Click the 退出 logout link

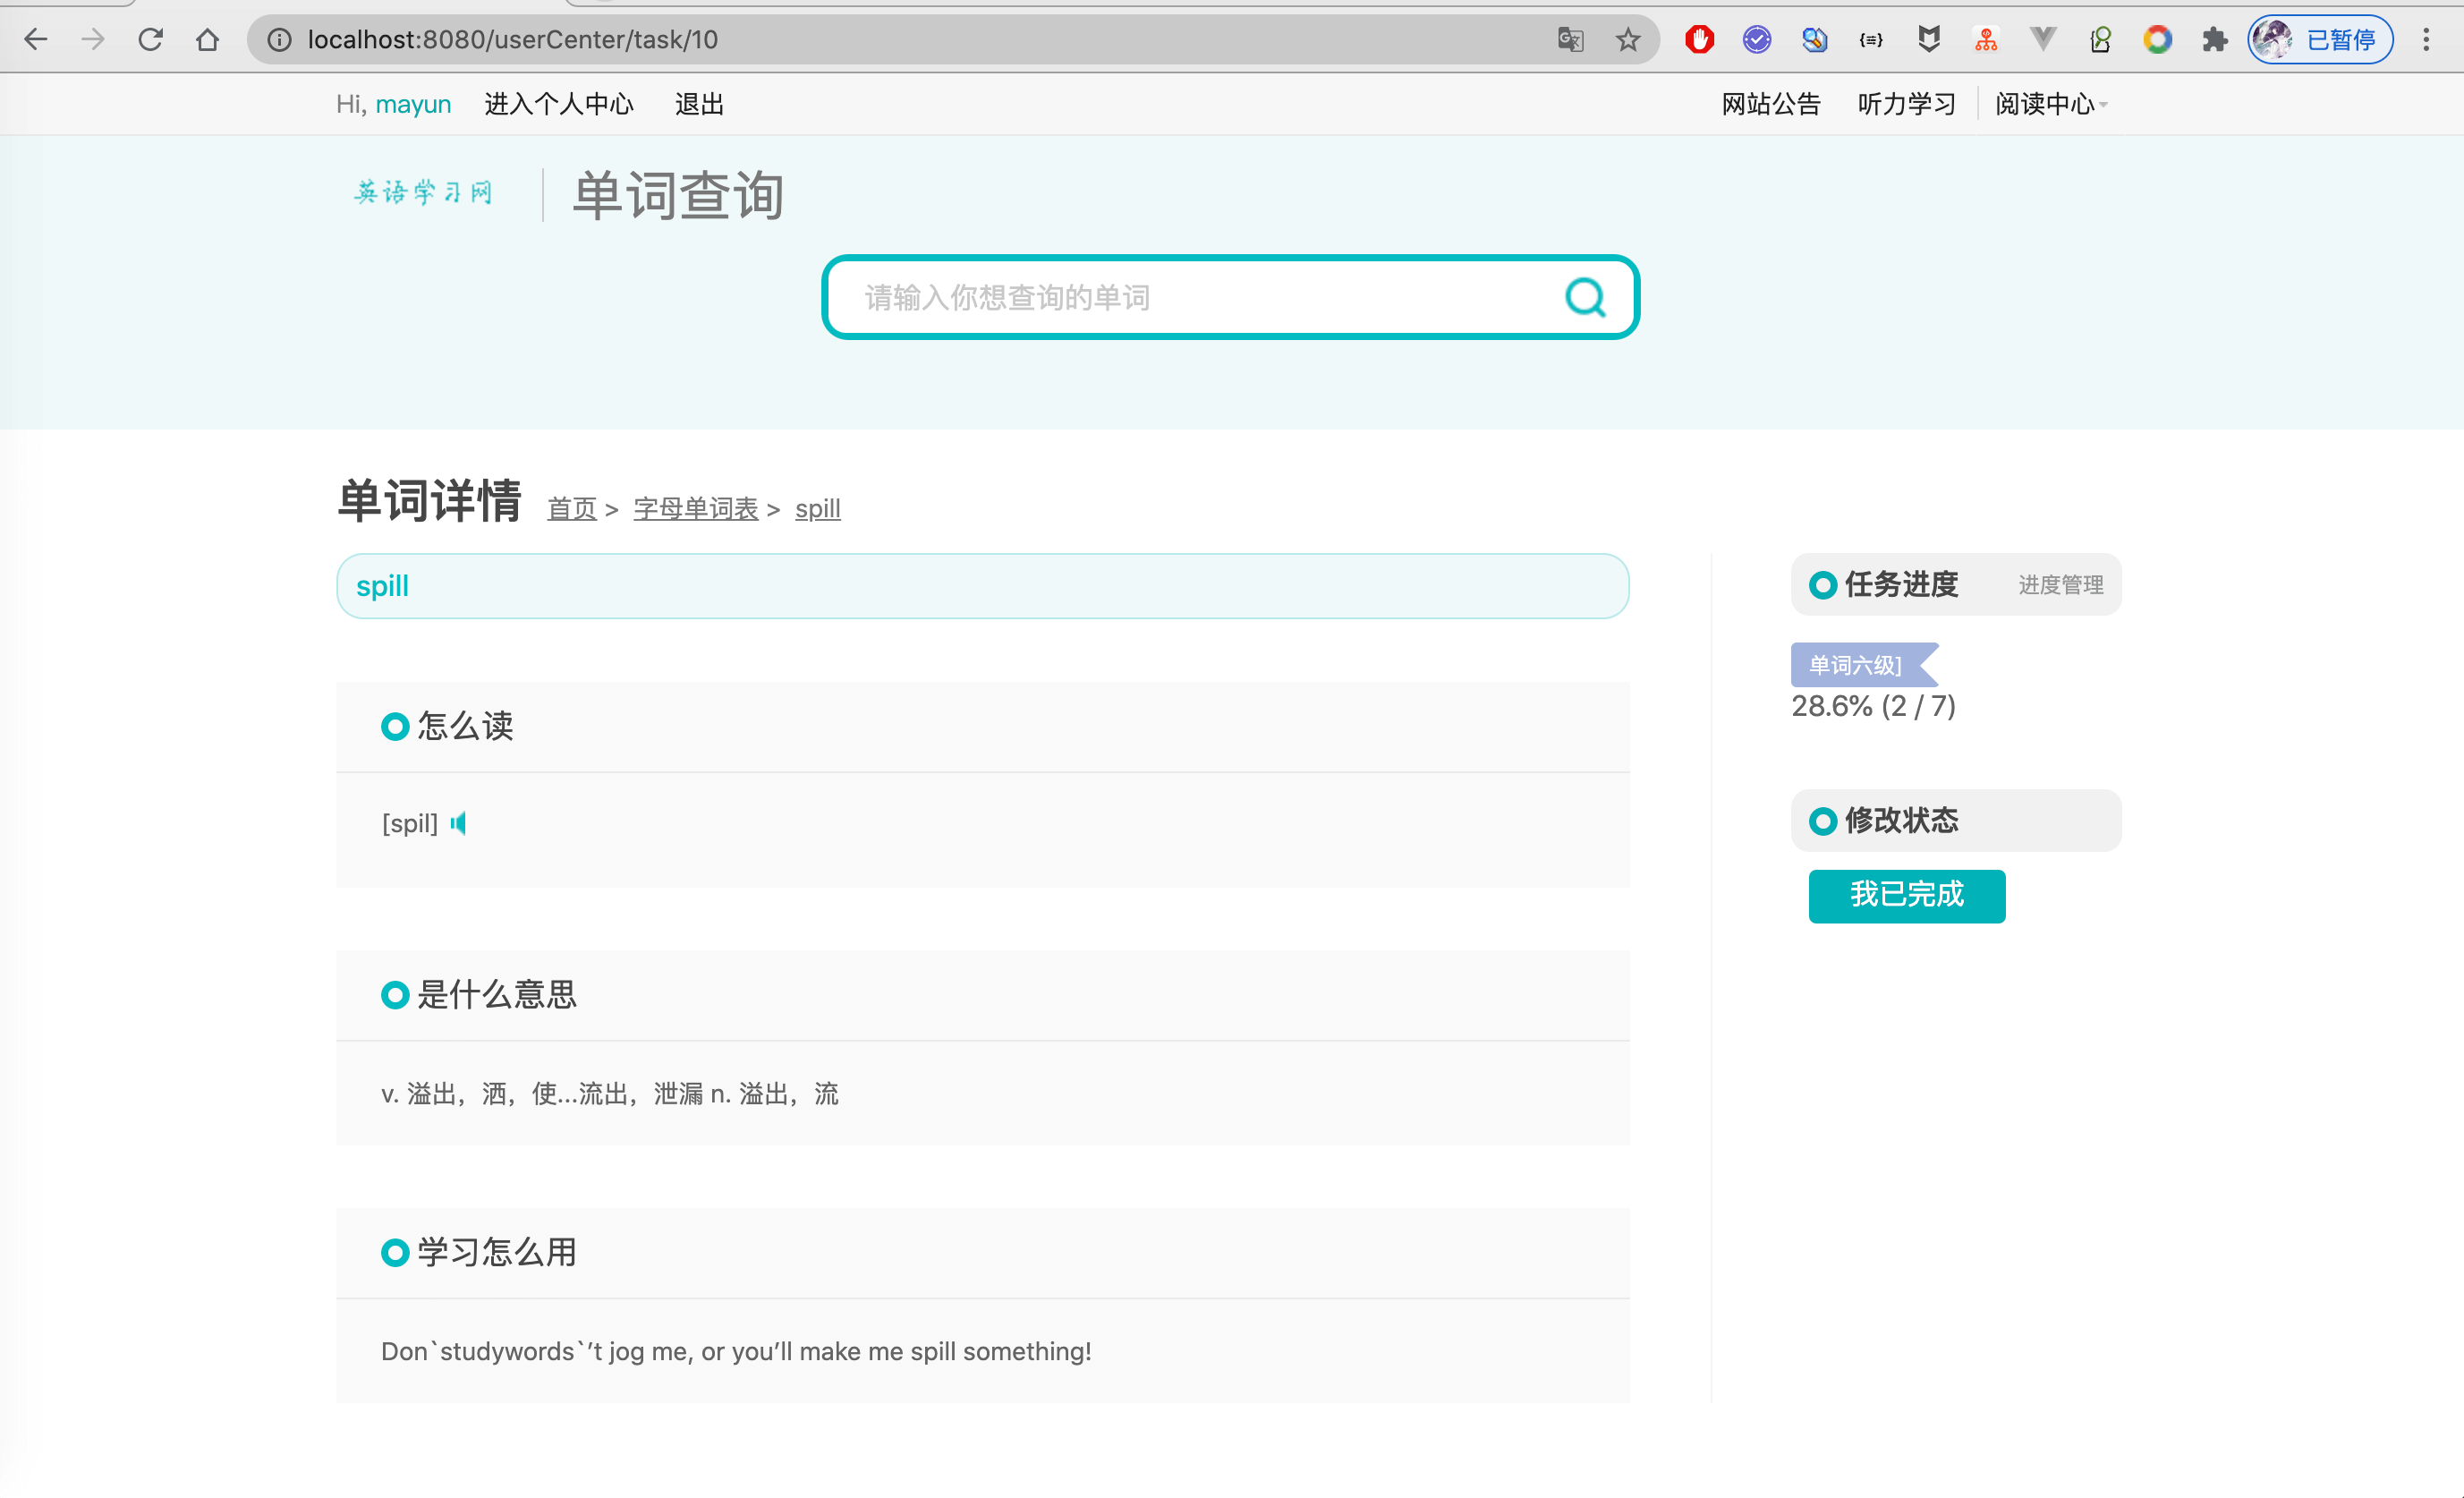tap(699, 104)
